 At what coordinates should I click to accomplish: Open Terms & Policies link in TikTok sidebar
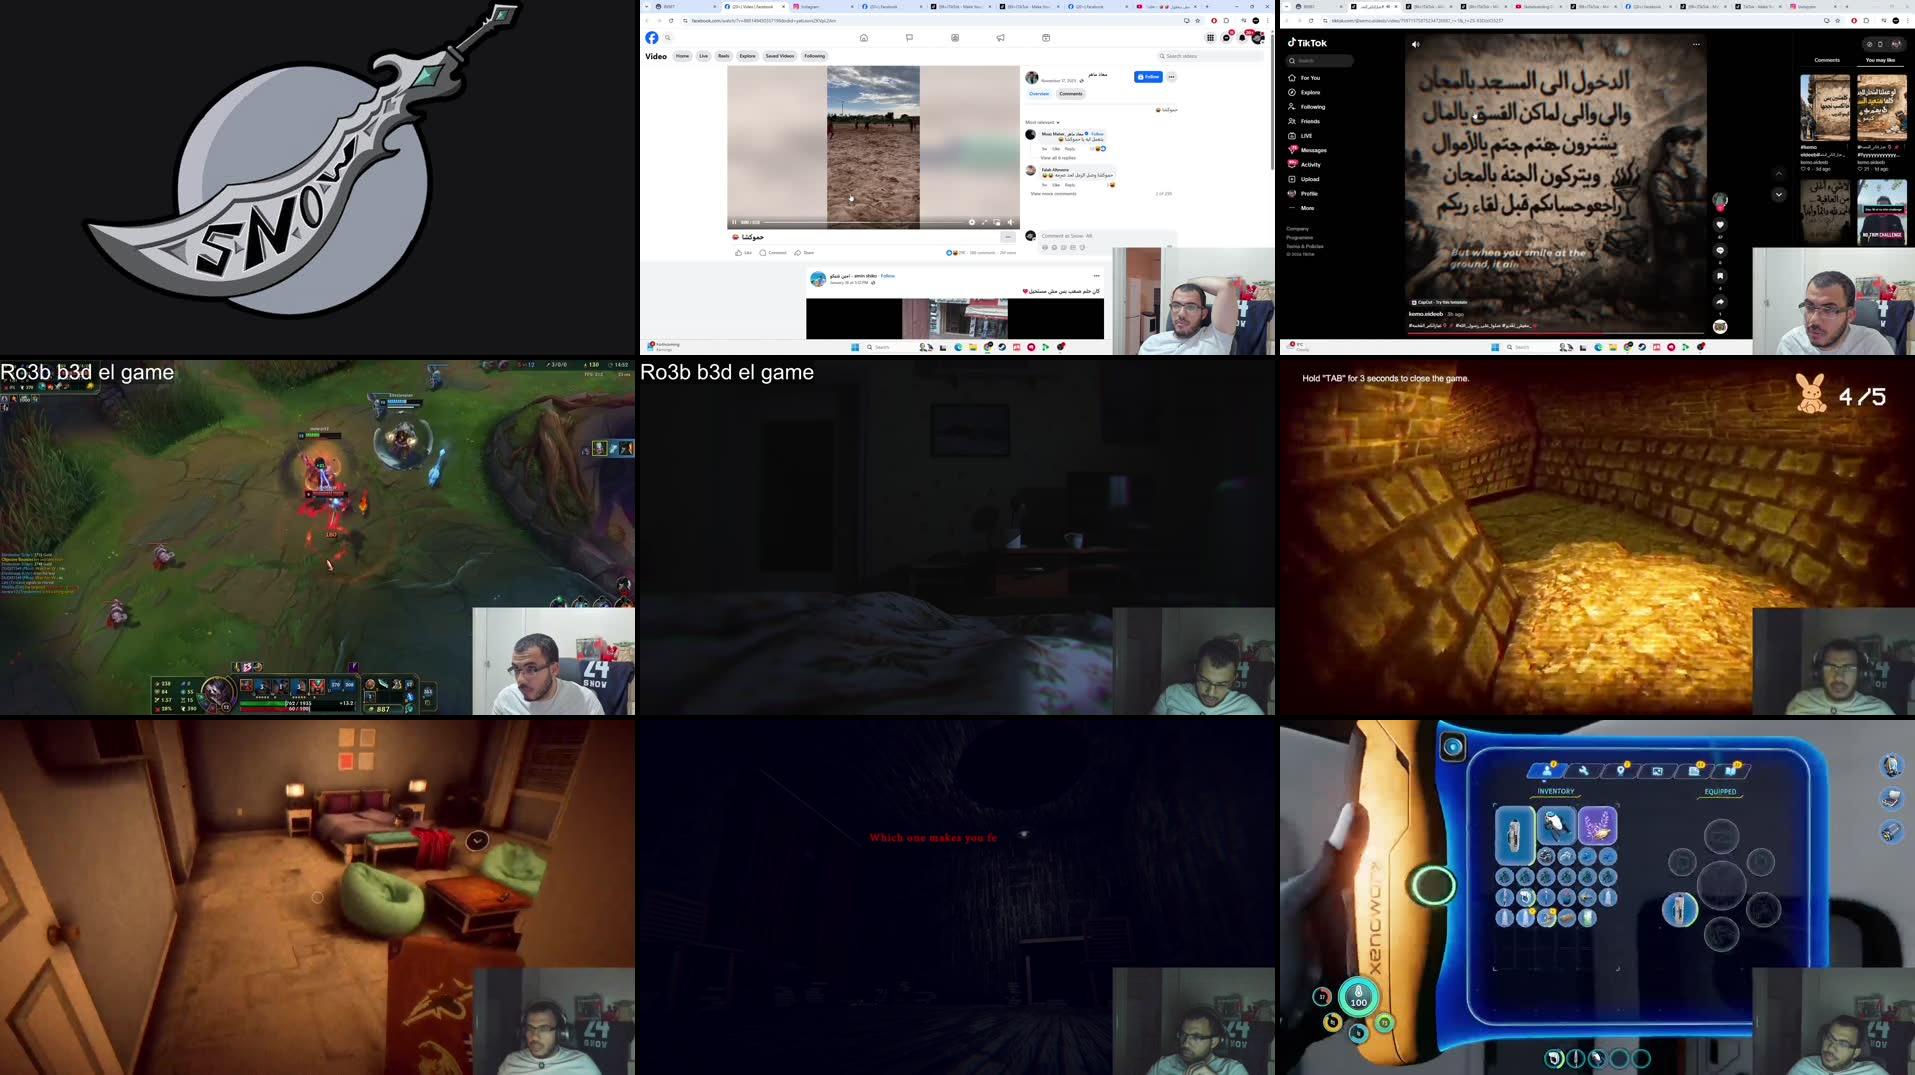(x=1304, y=246)
